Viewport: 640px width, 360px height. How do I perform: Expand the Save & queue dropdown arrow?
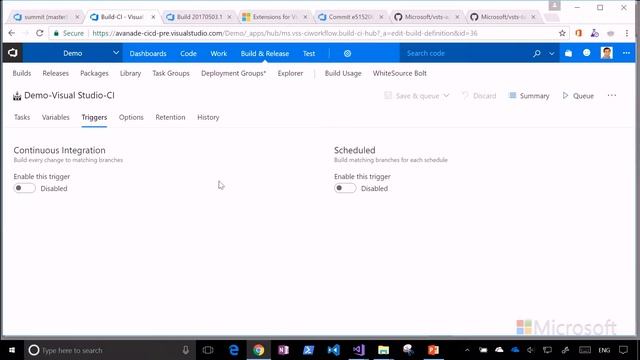point(446,96)
